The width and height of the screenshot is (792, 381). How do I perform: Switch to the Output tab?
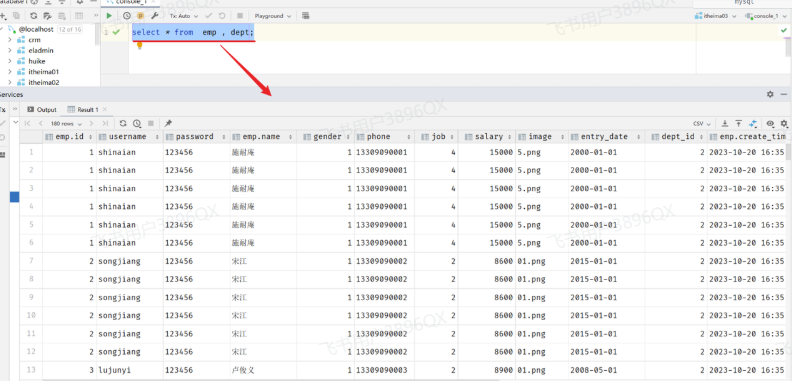pyautogui.click(x=42, y=109)
